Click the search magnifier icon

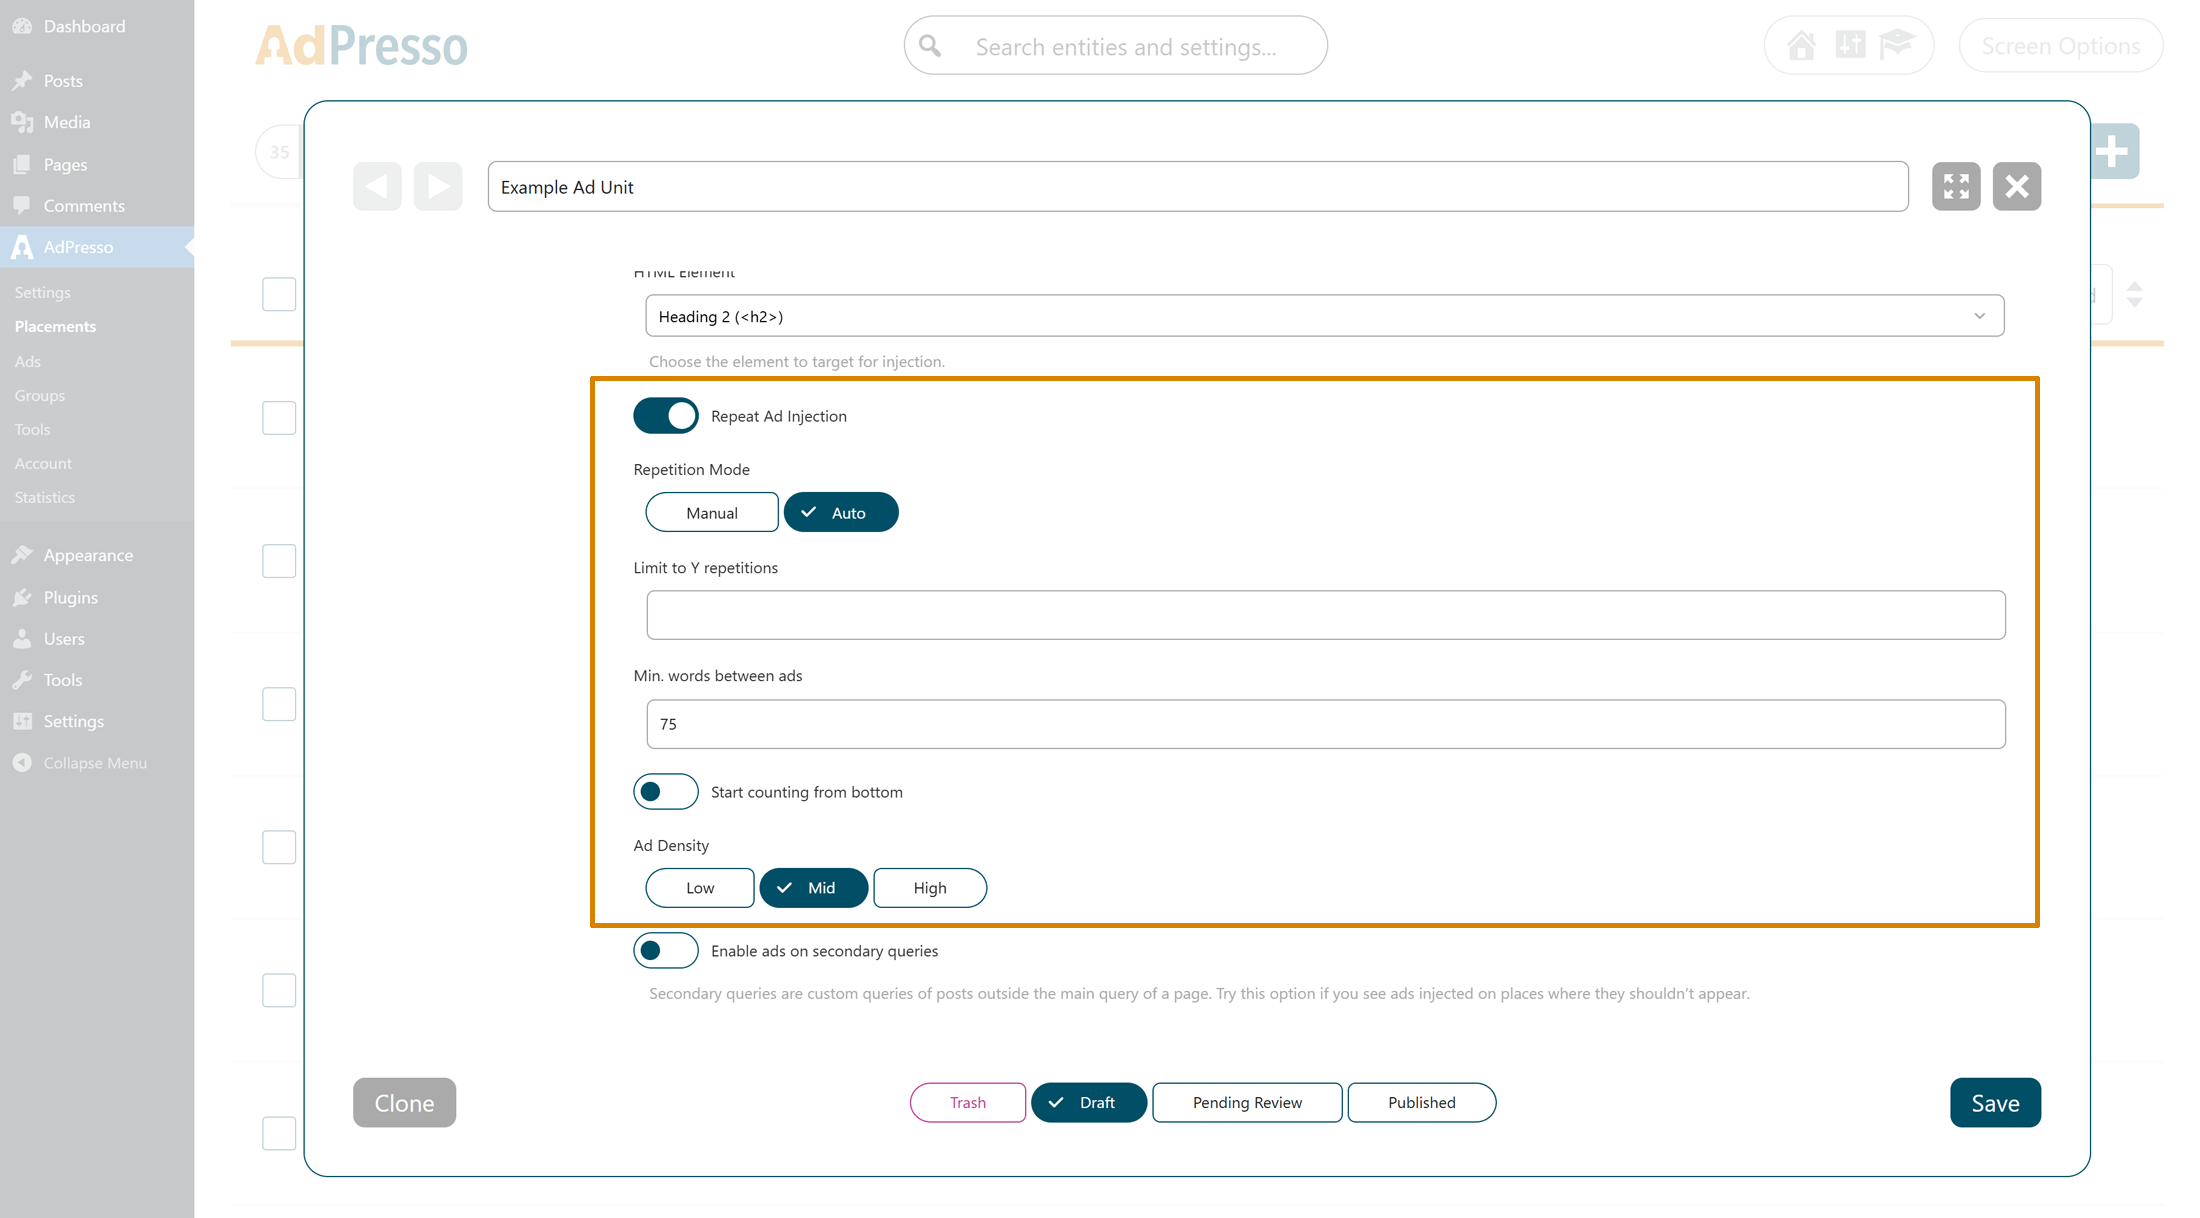(x=930, y=46)
